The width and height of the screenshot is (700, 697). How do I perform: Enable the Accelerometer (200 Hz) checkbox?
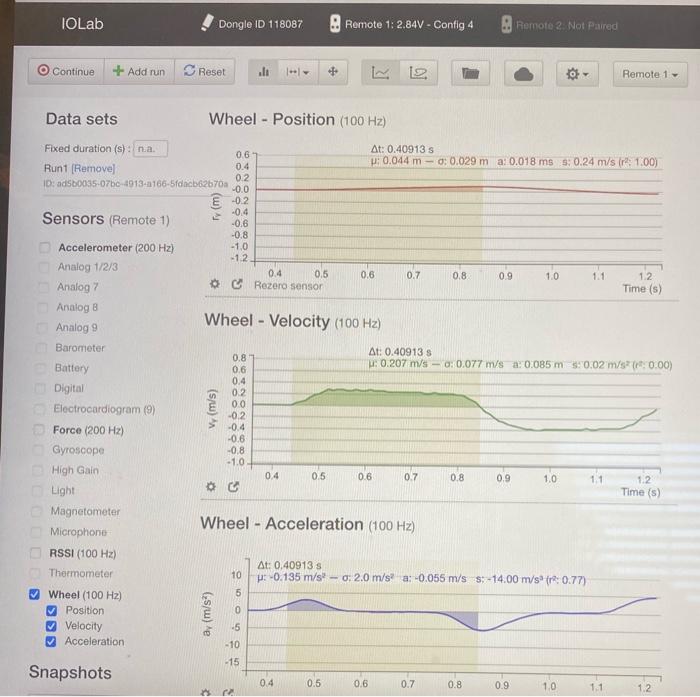coord(45,247)
